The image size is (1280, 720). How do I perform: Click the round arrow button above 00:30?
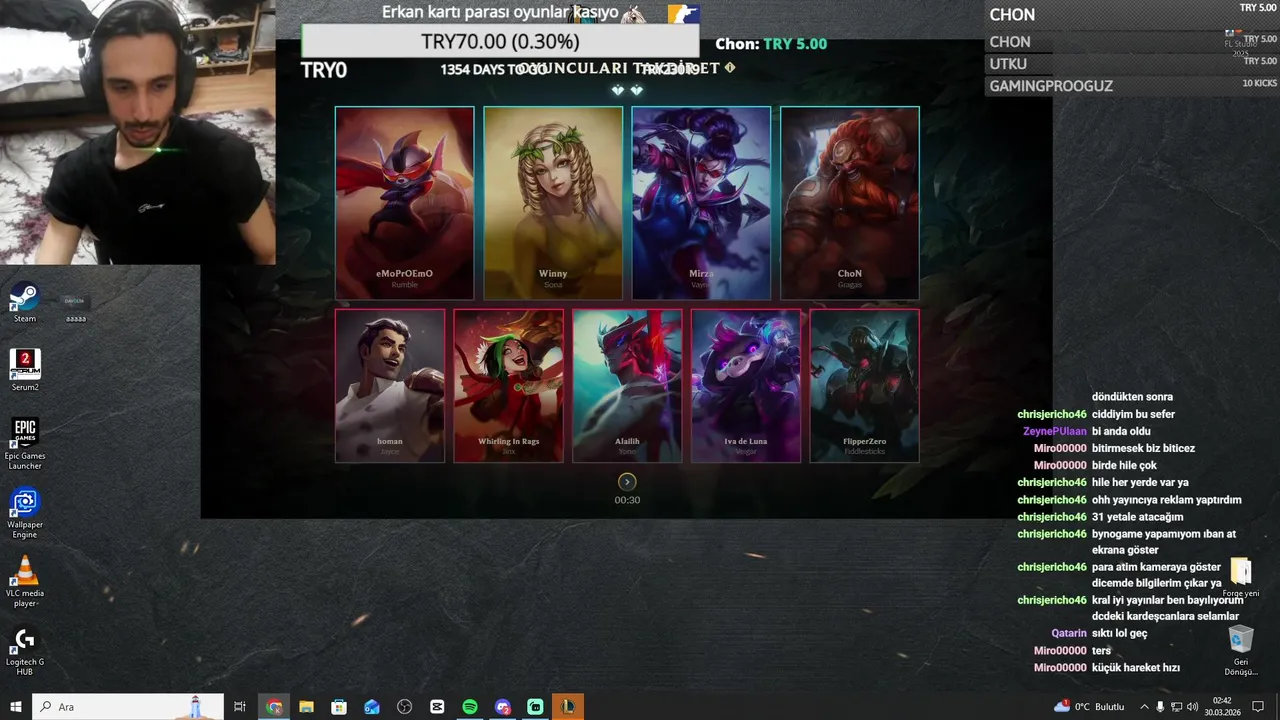point(627,482)
